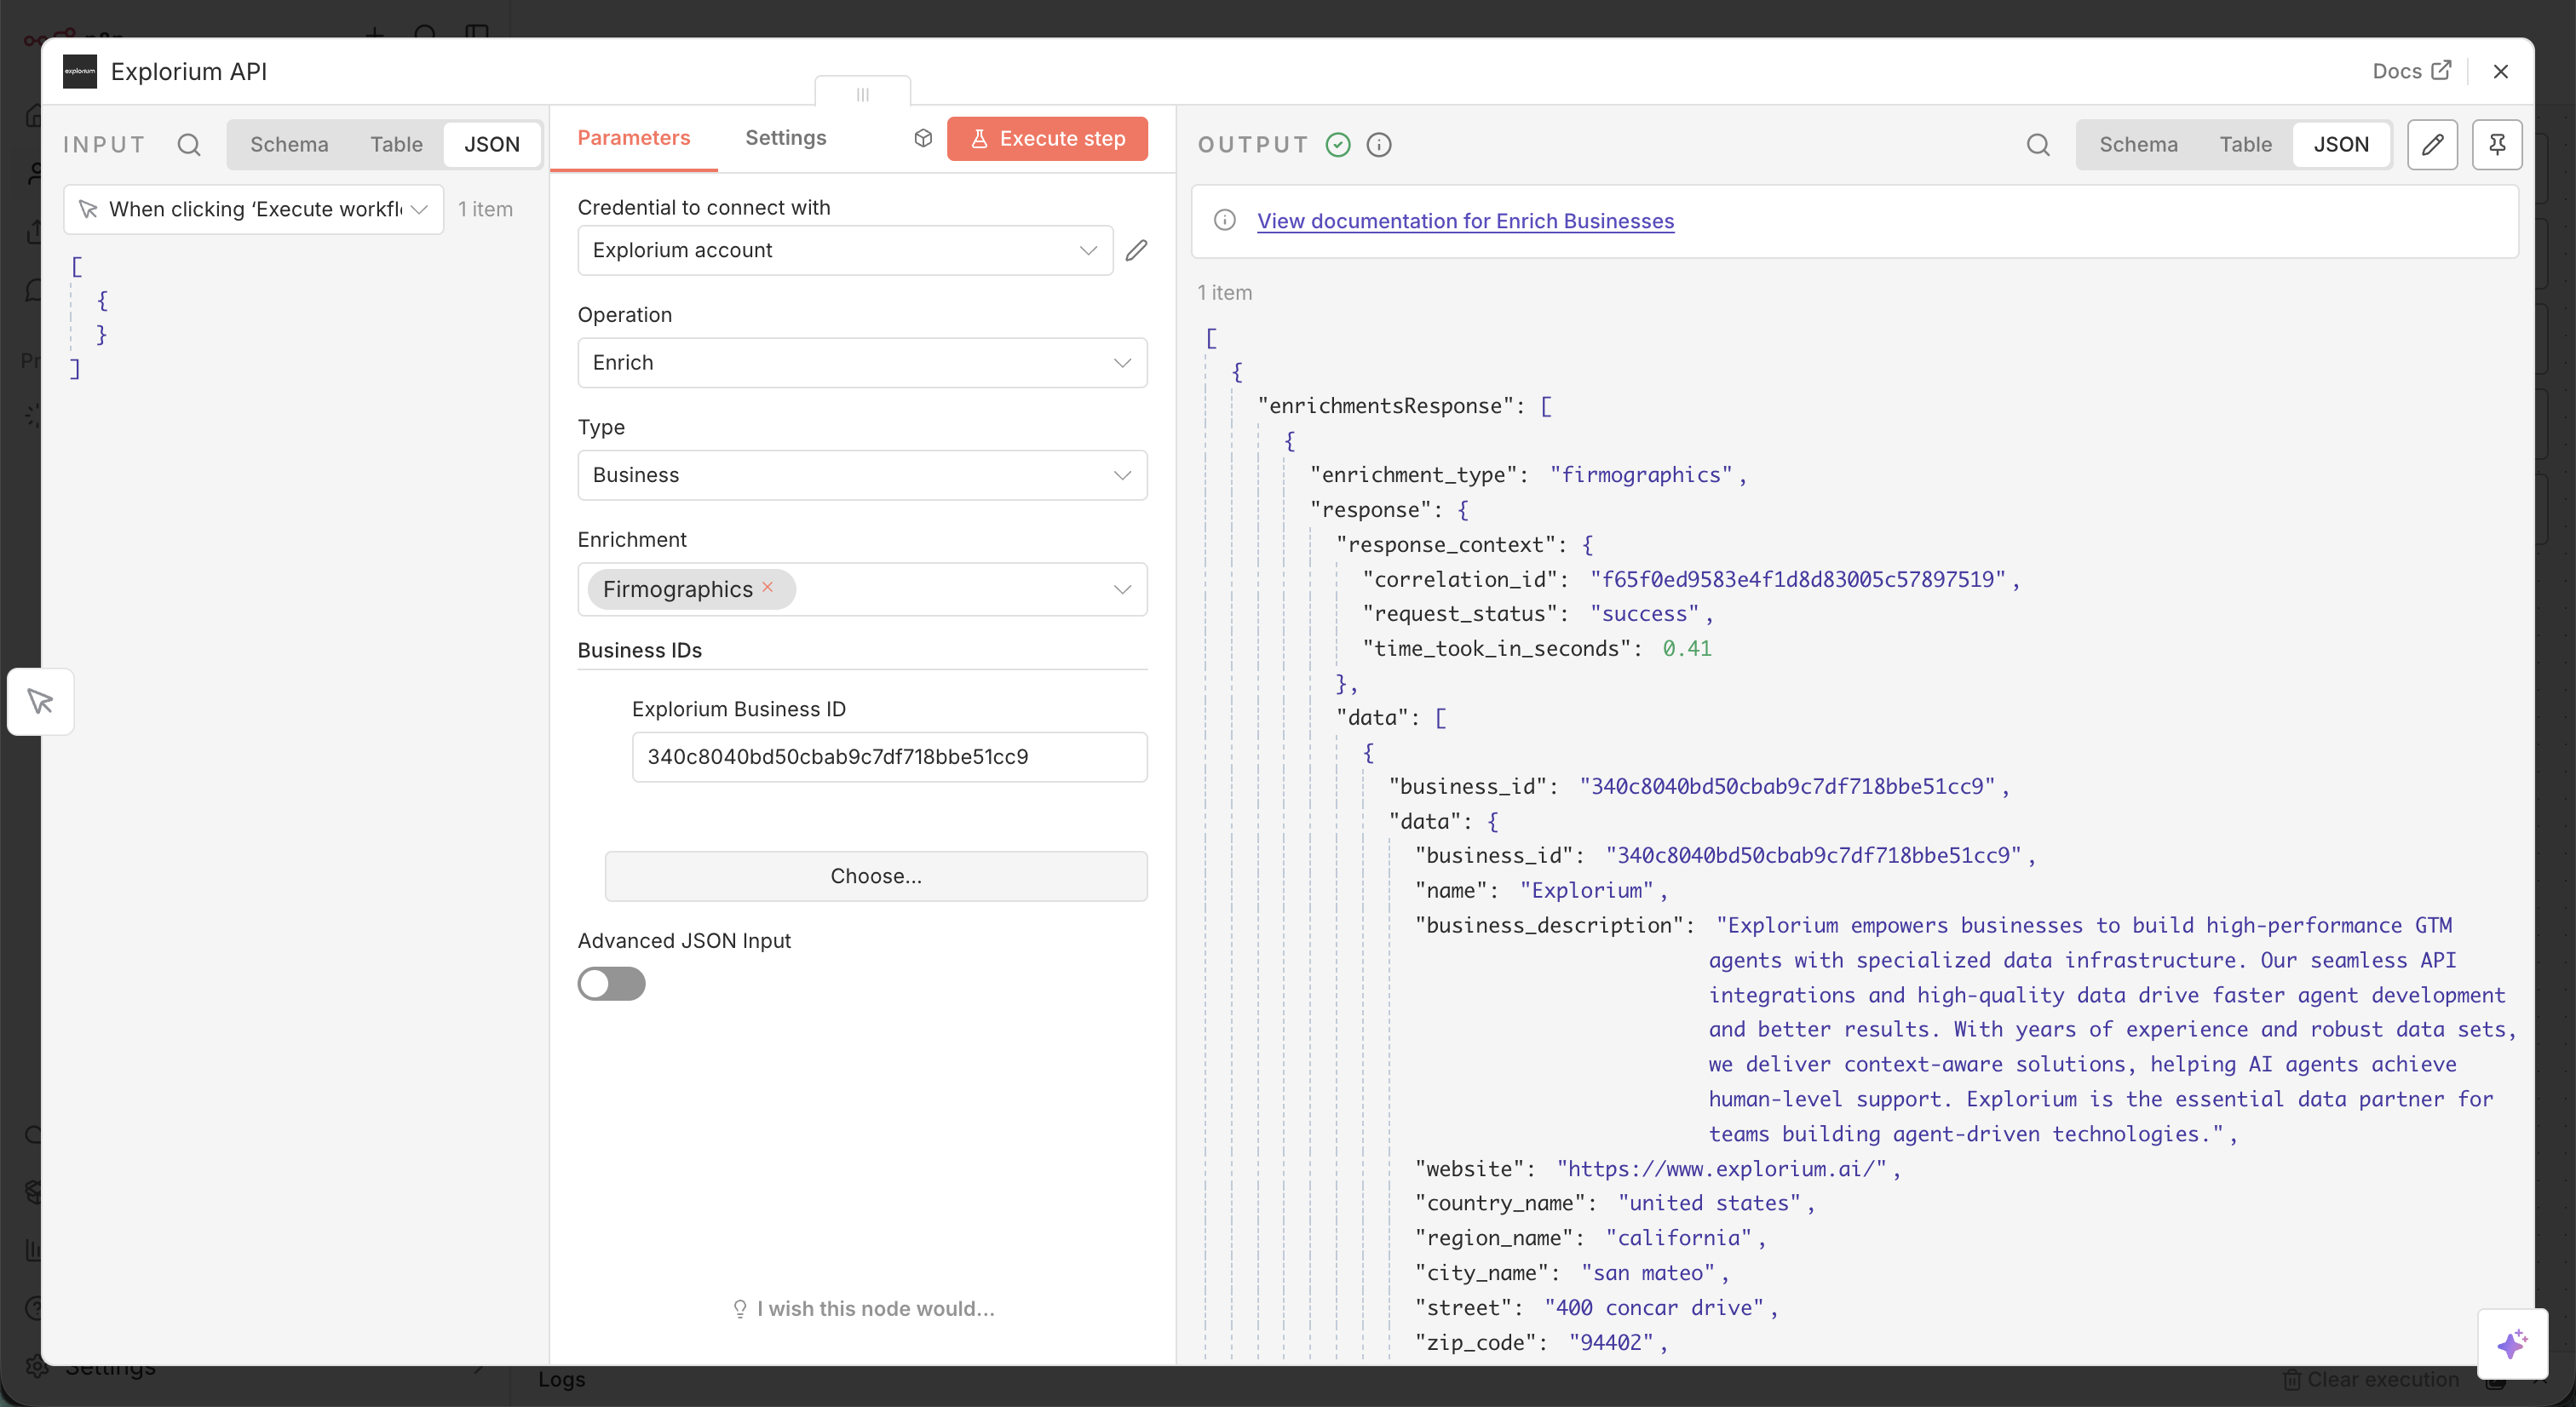Viewport: 2576px width, 1407px height.
Task: Click the edit output pencil icon
Action: [2432, 145]
